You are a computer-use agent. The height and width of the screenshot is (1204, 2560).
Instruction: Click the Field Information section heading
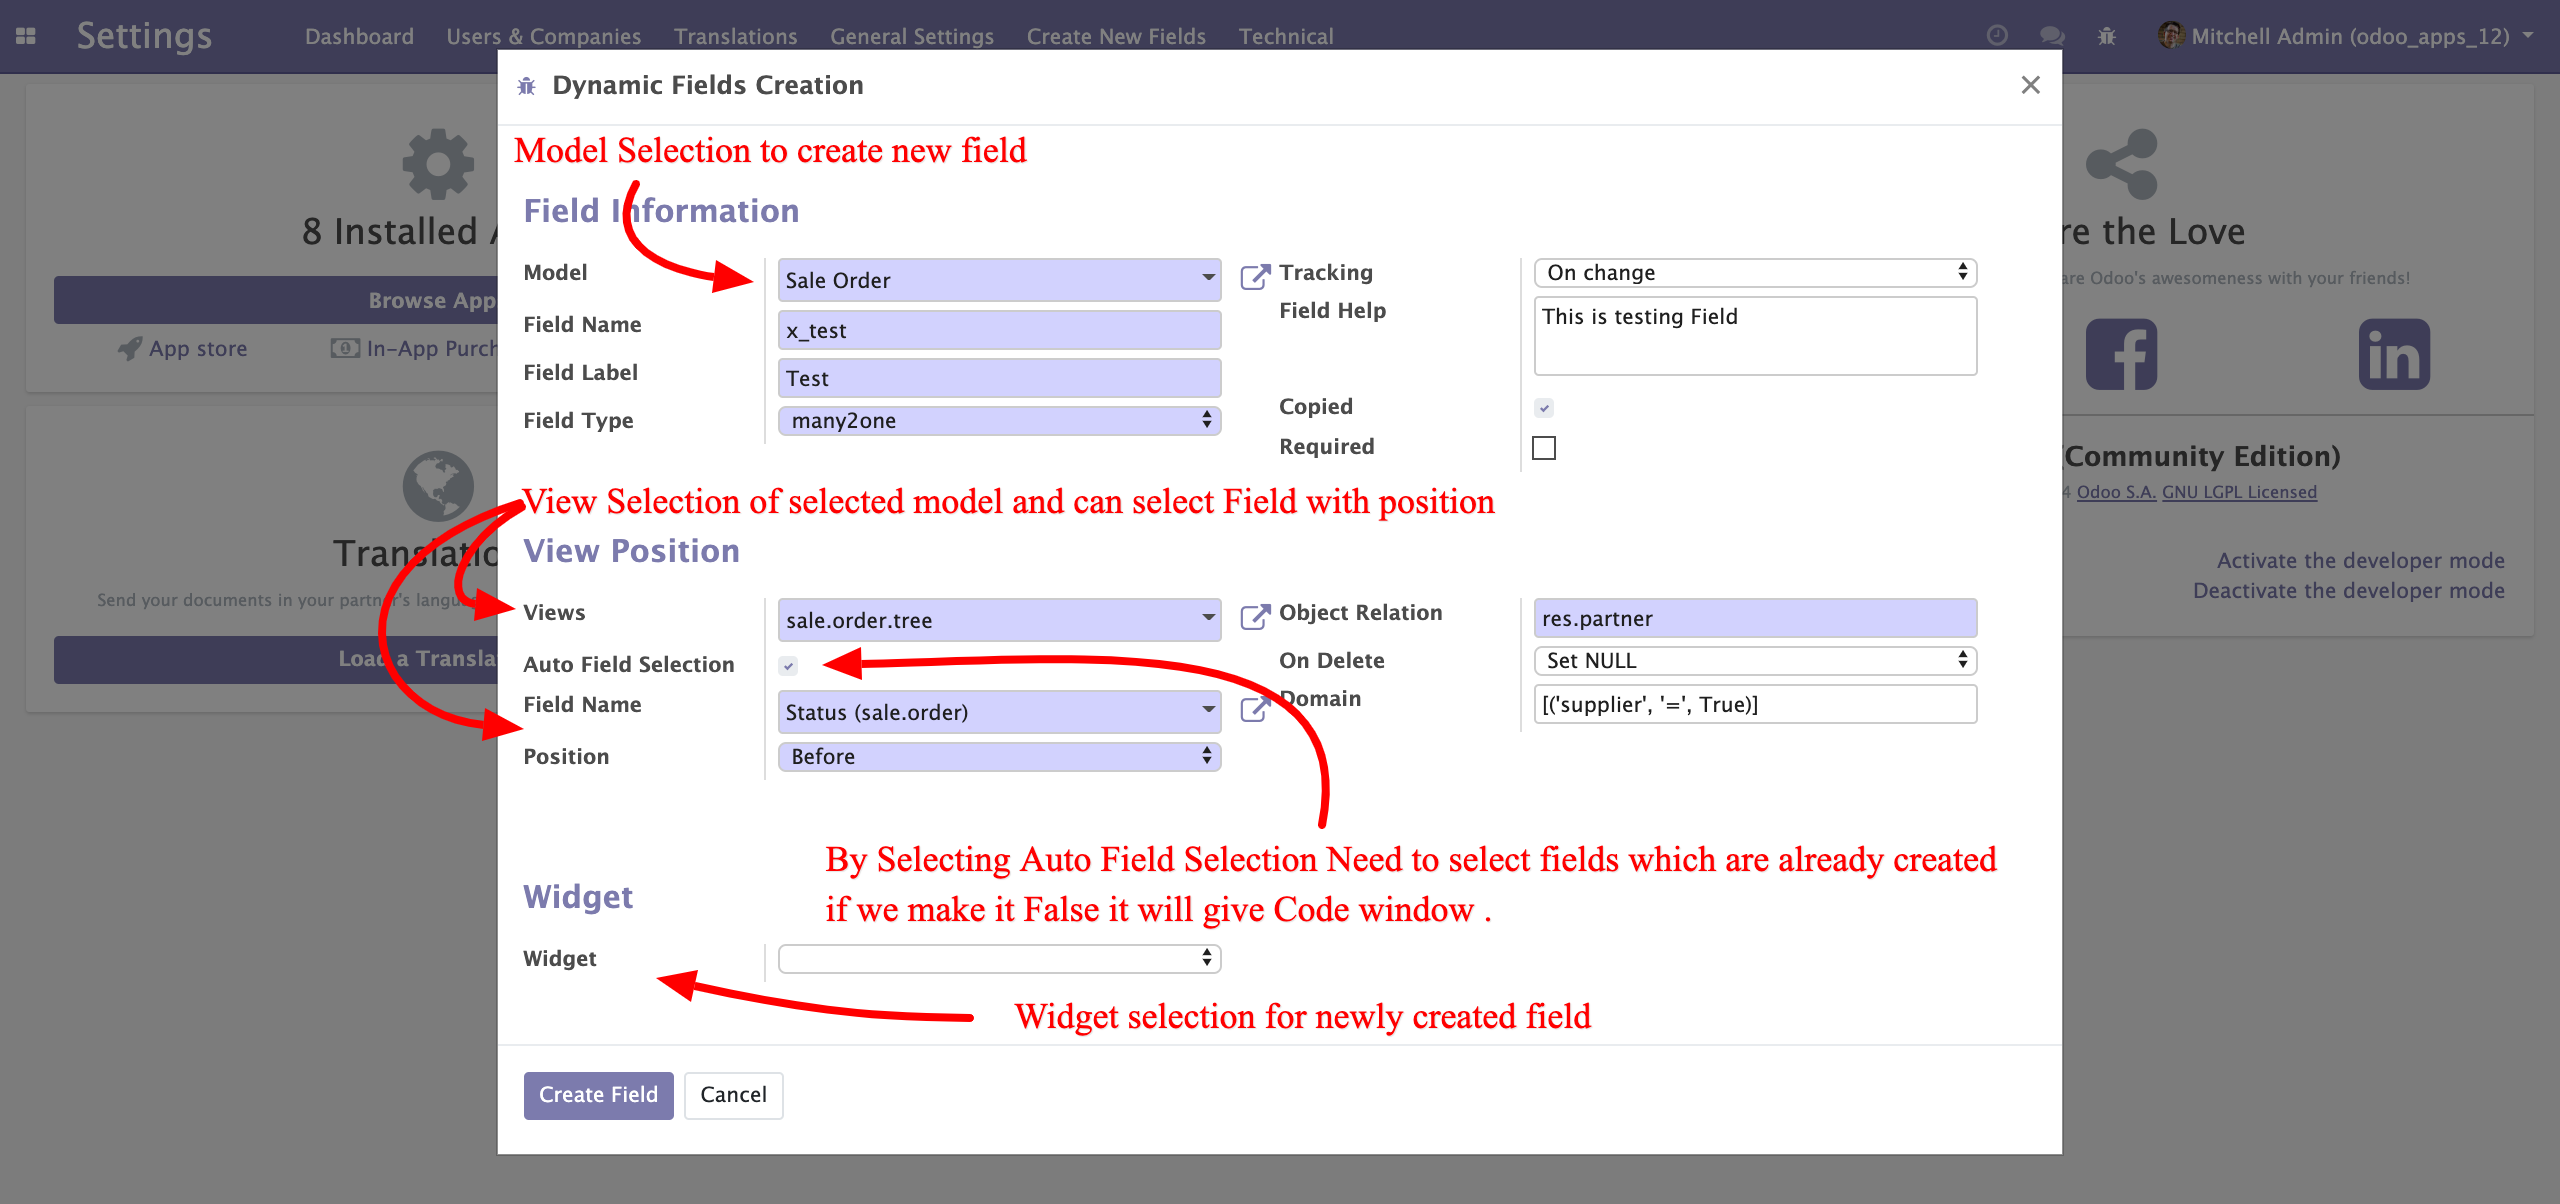(x=661, y=211)
